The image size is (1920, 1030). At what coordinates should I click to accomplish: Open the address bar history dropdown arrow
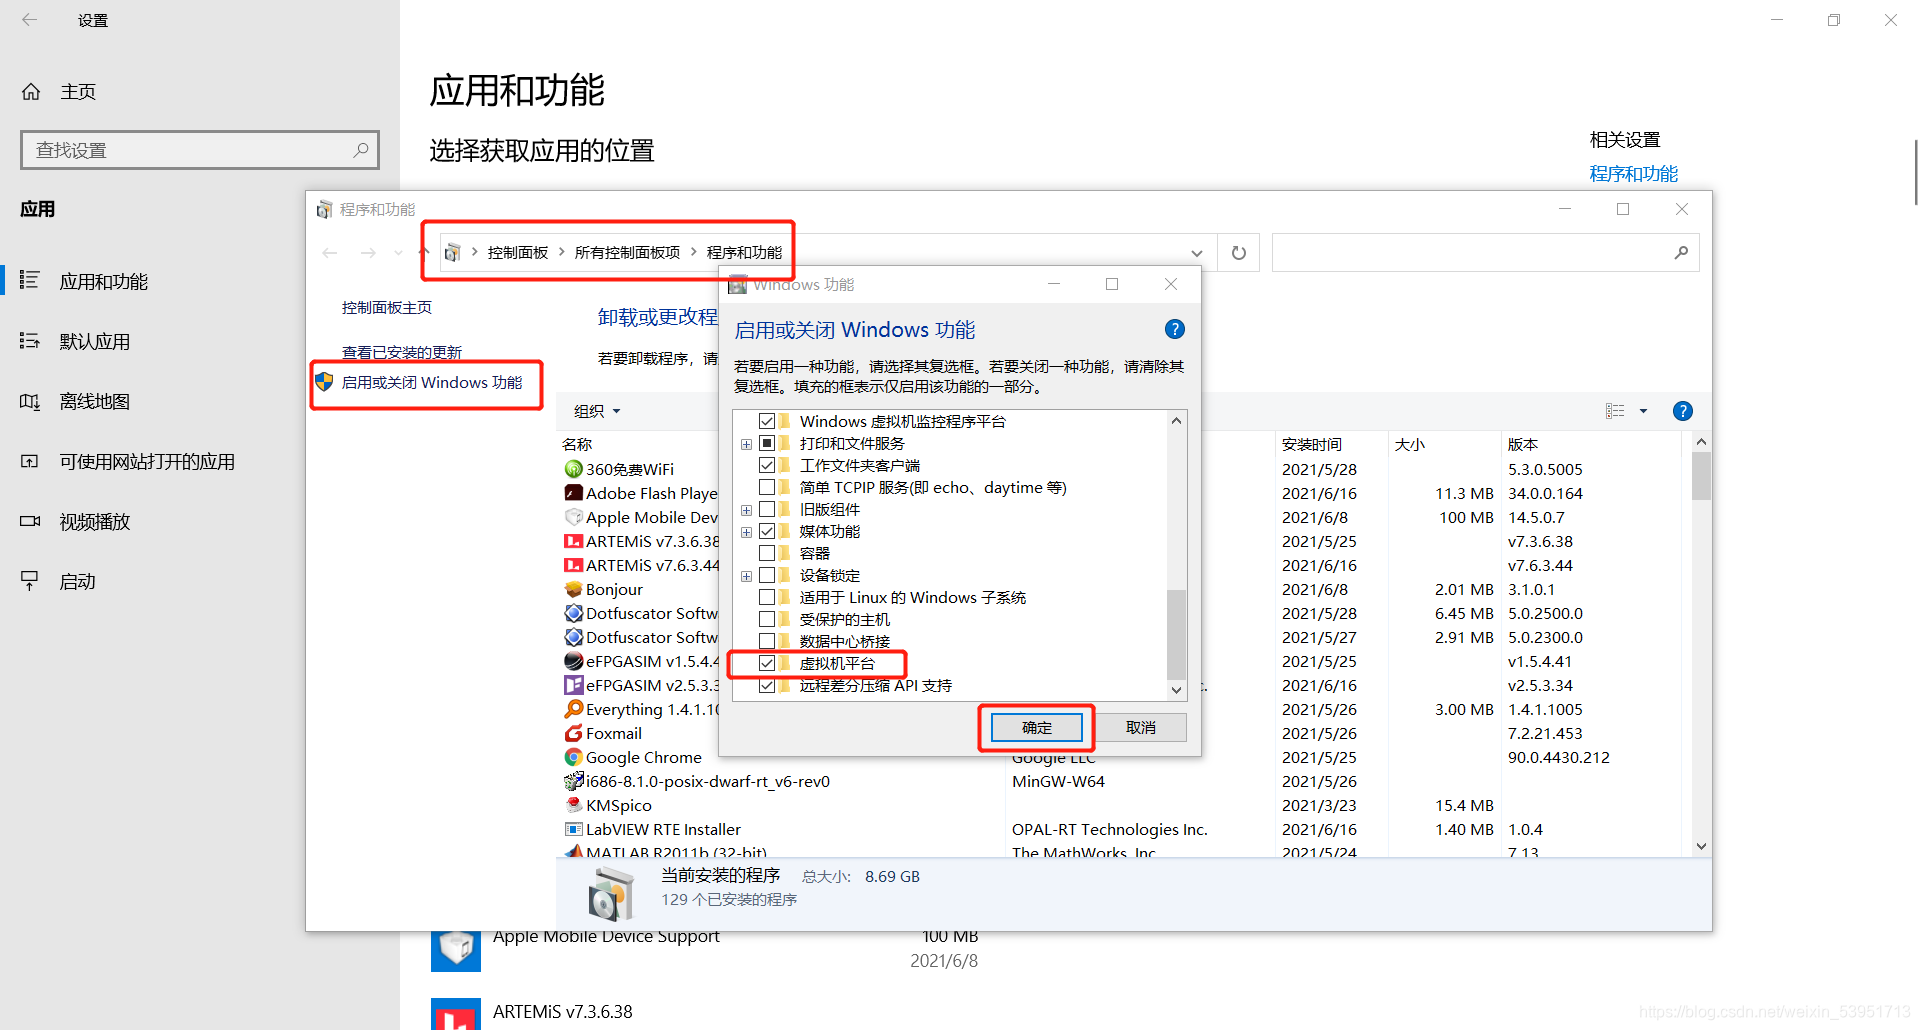[1197, 253]
